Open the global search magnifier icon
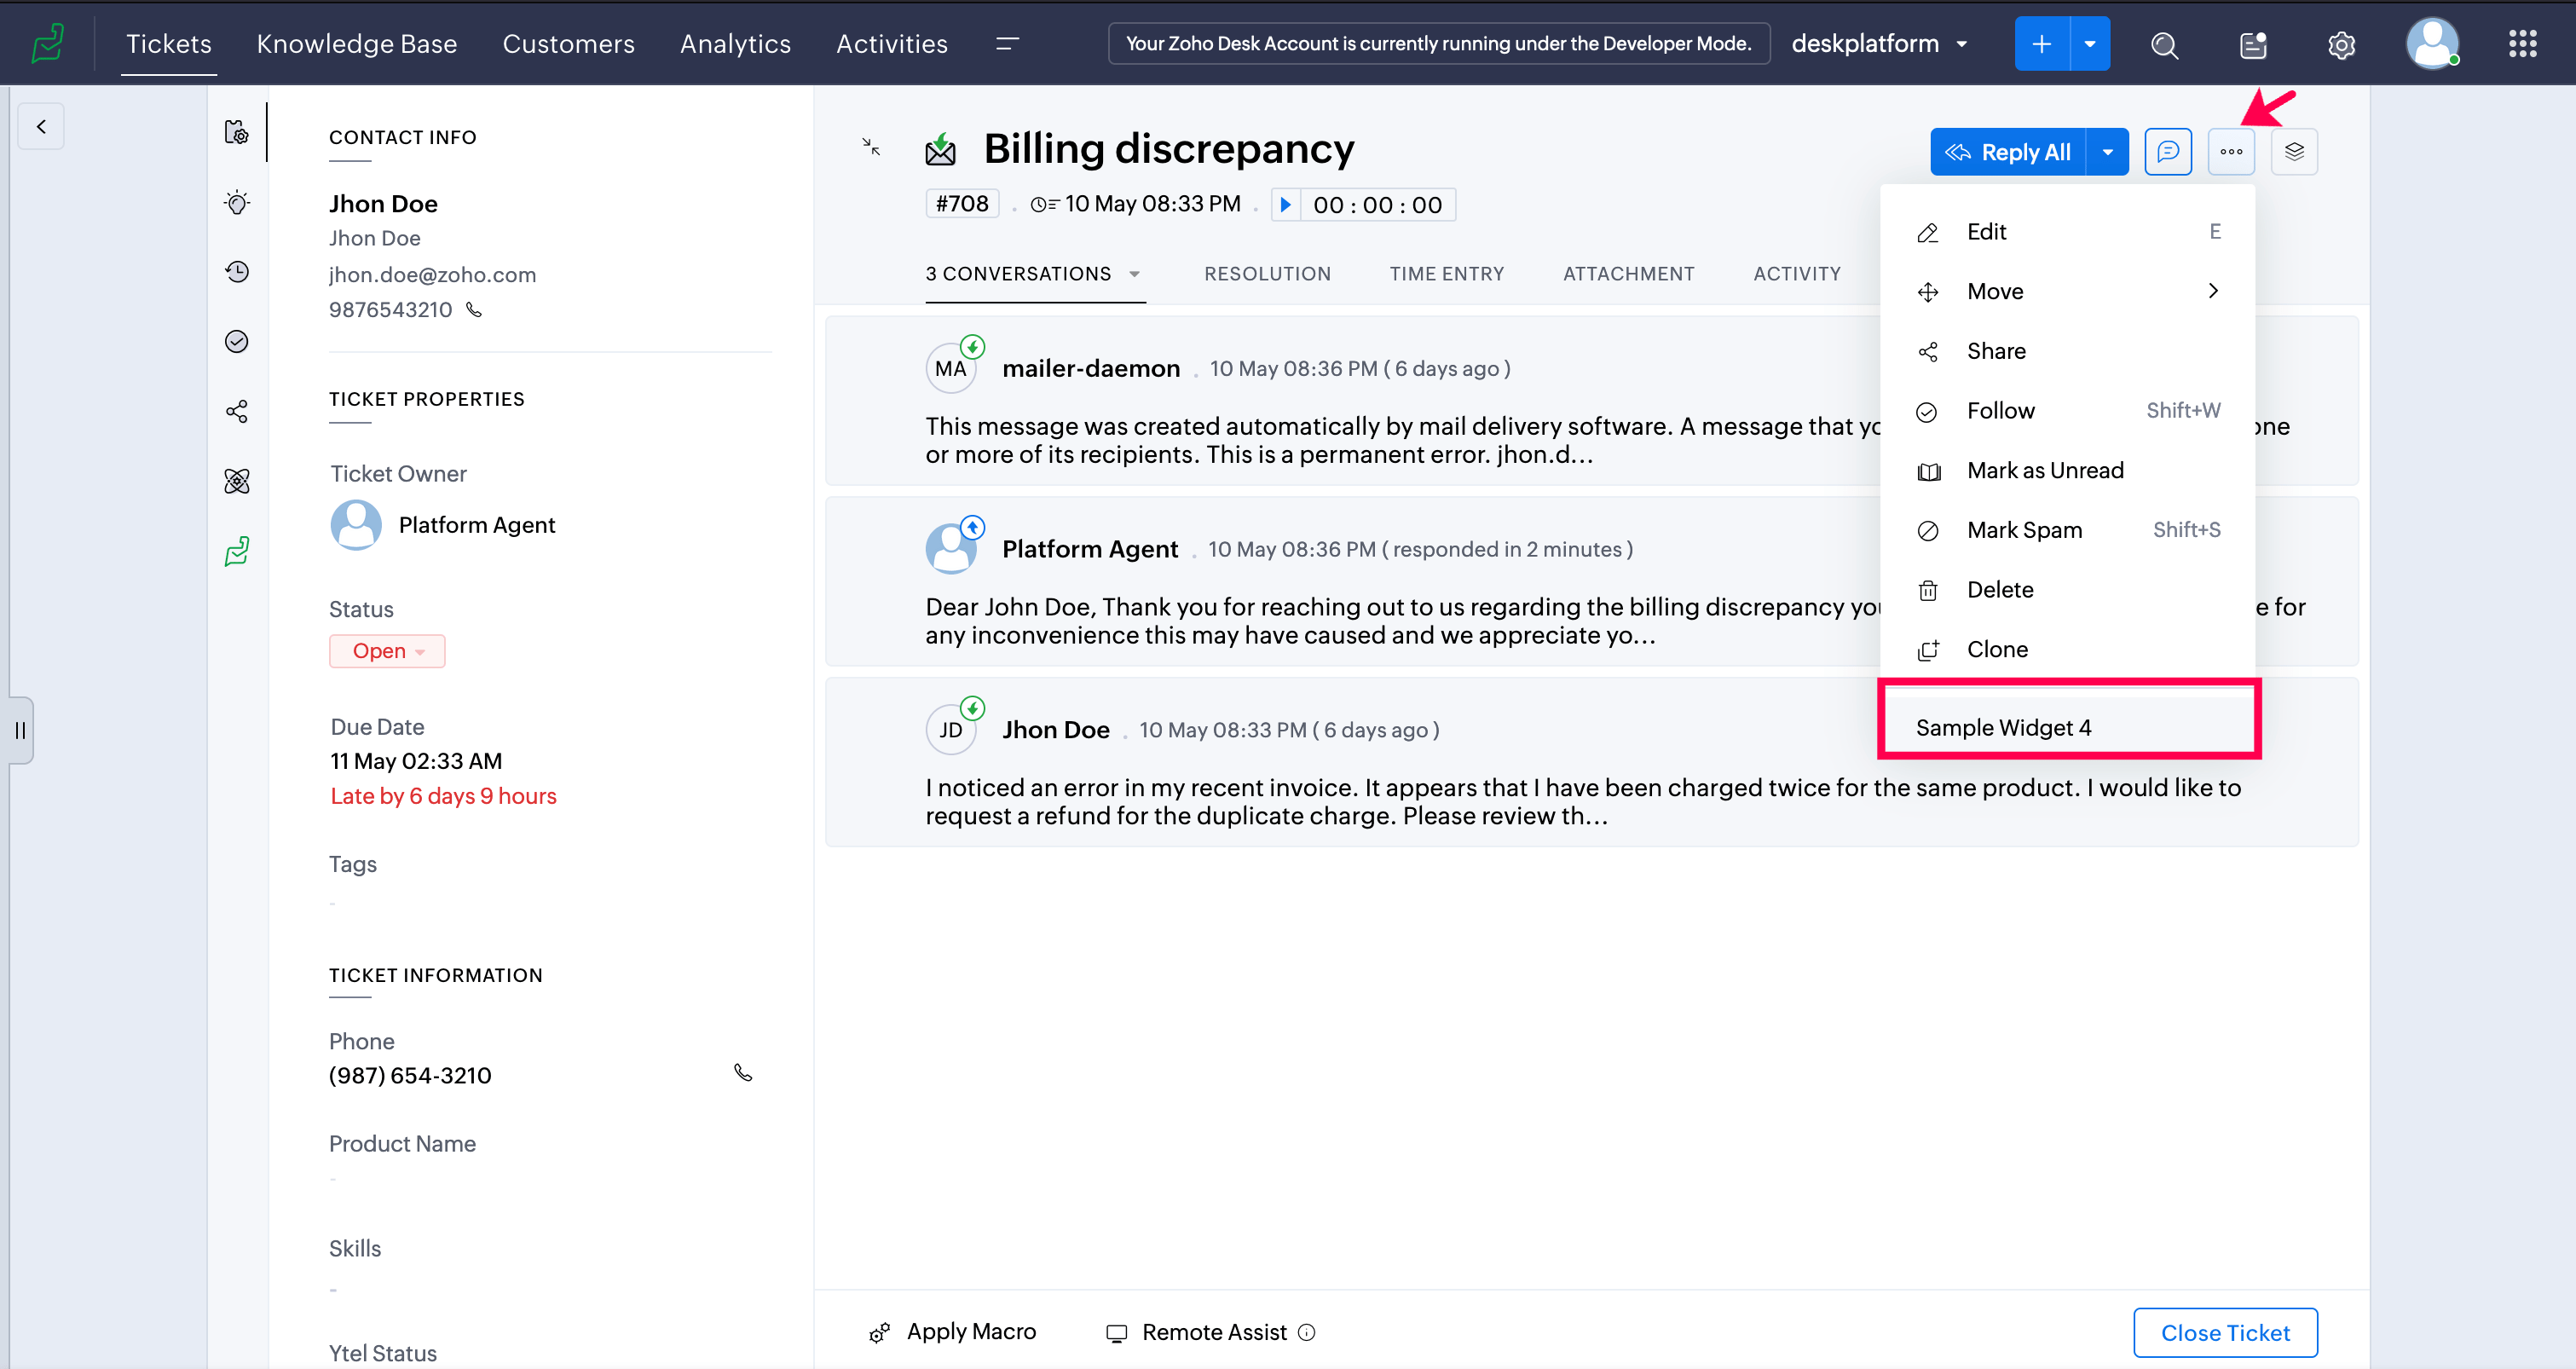2576x1369 pixels. [2164, 45]
